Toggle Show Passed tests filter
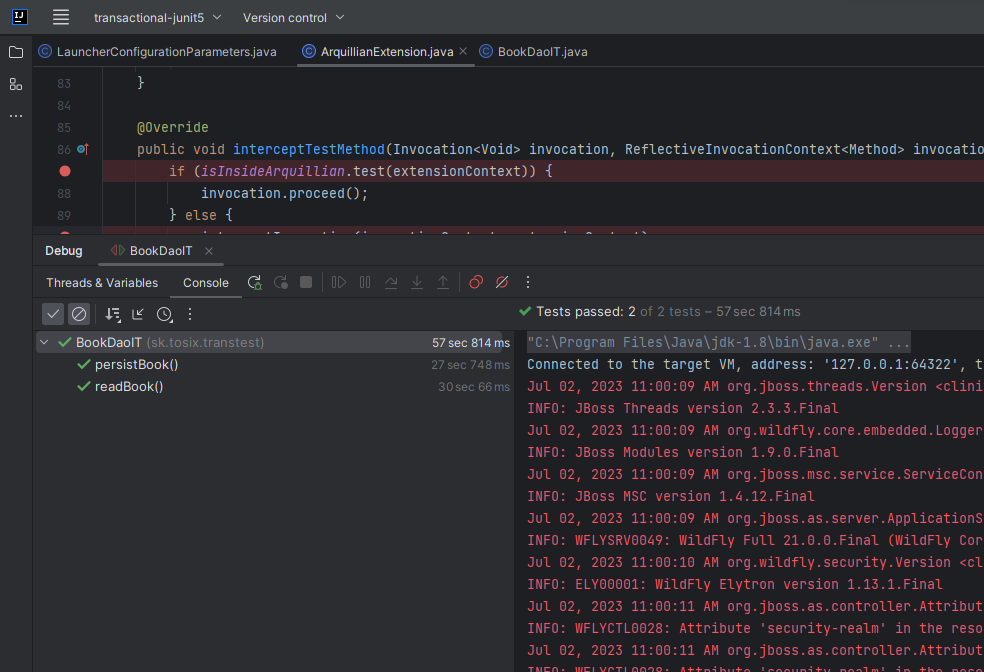 [53, 314]
